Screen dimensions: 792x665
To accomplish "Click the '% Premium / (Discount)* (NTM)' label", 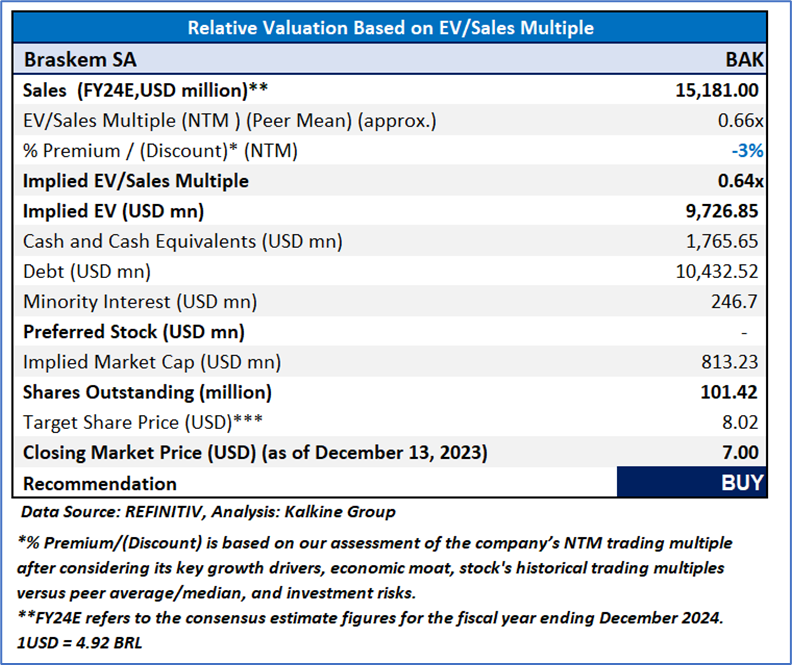I will tap(160, 151).
